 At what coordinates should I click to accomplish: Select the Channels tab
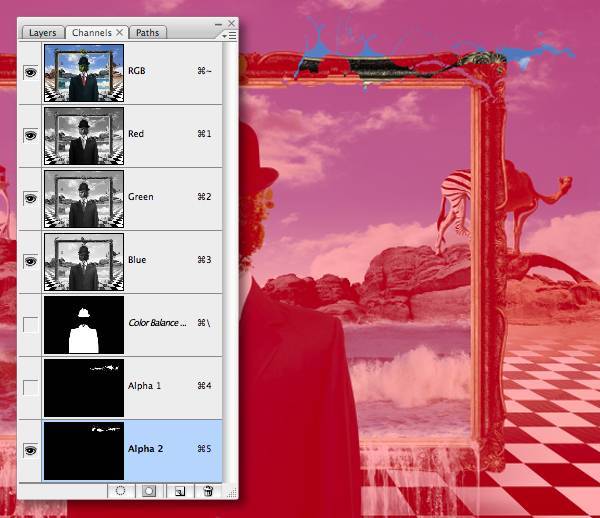[92, 33]
